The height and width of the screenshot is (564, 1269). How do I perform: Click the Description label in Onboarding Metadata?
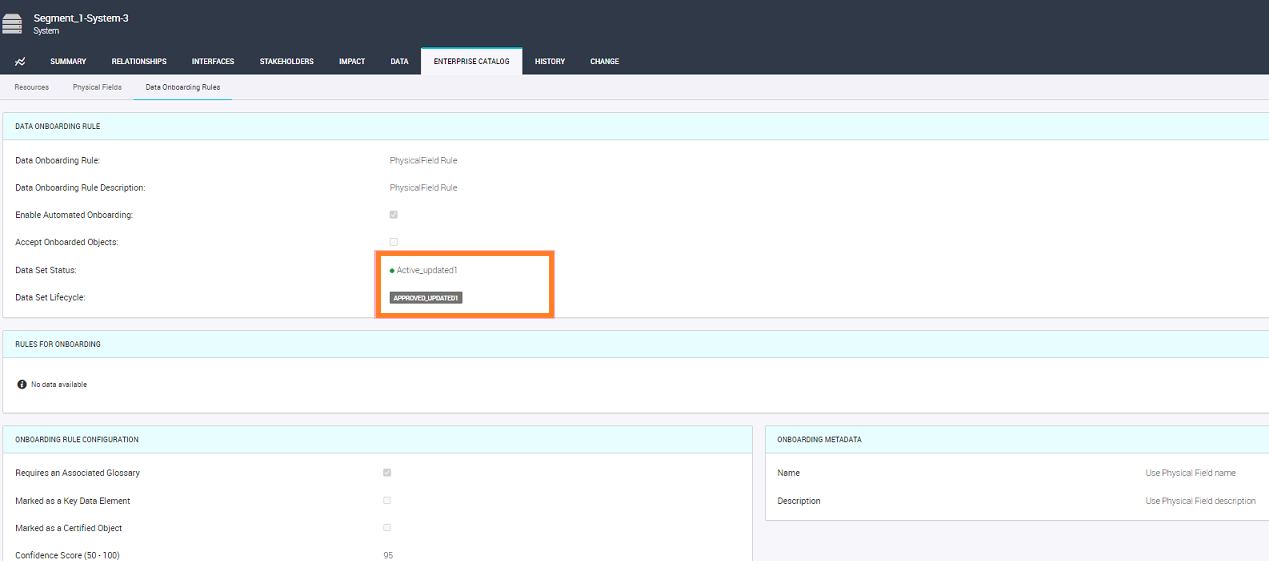799,501
